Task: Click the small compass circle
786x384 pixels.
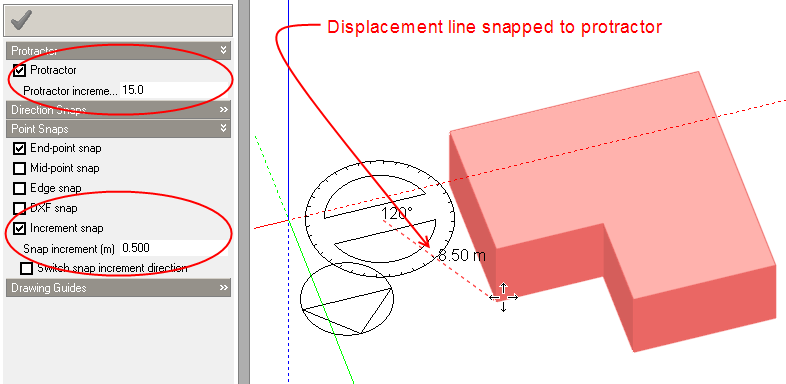Action: coord(347,298)
